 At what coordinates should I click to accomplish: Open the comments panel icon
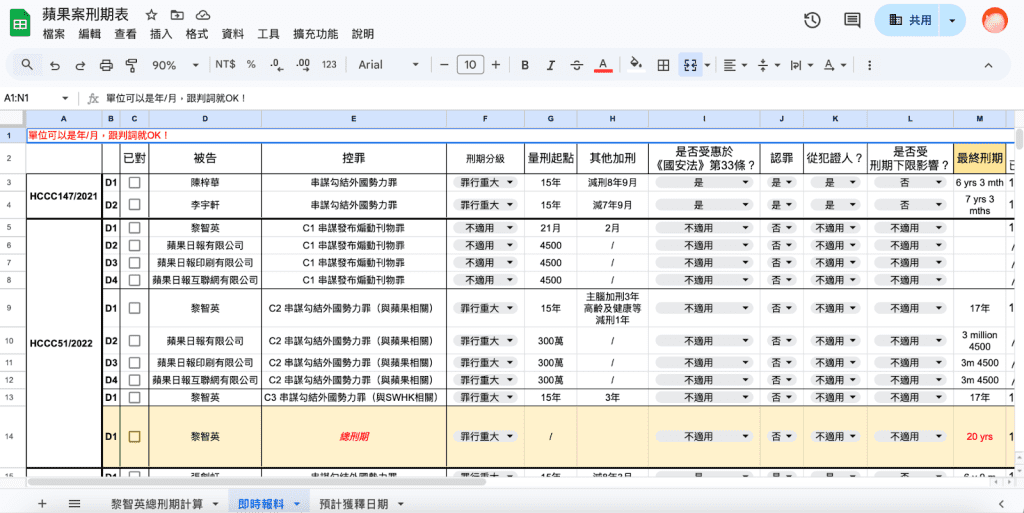pyautogui.click(x=852, y=20)
